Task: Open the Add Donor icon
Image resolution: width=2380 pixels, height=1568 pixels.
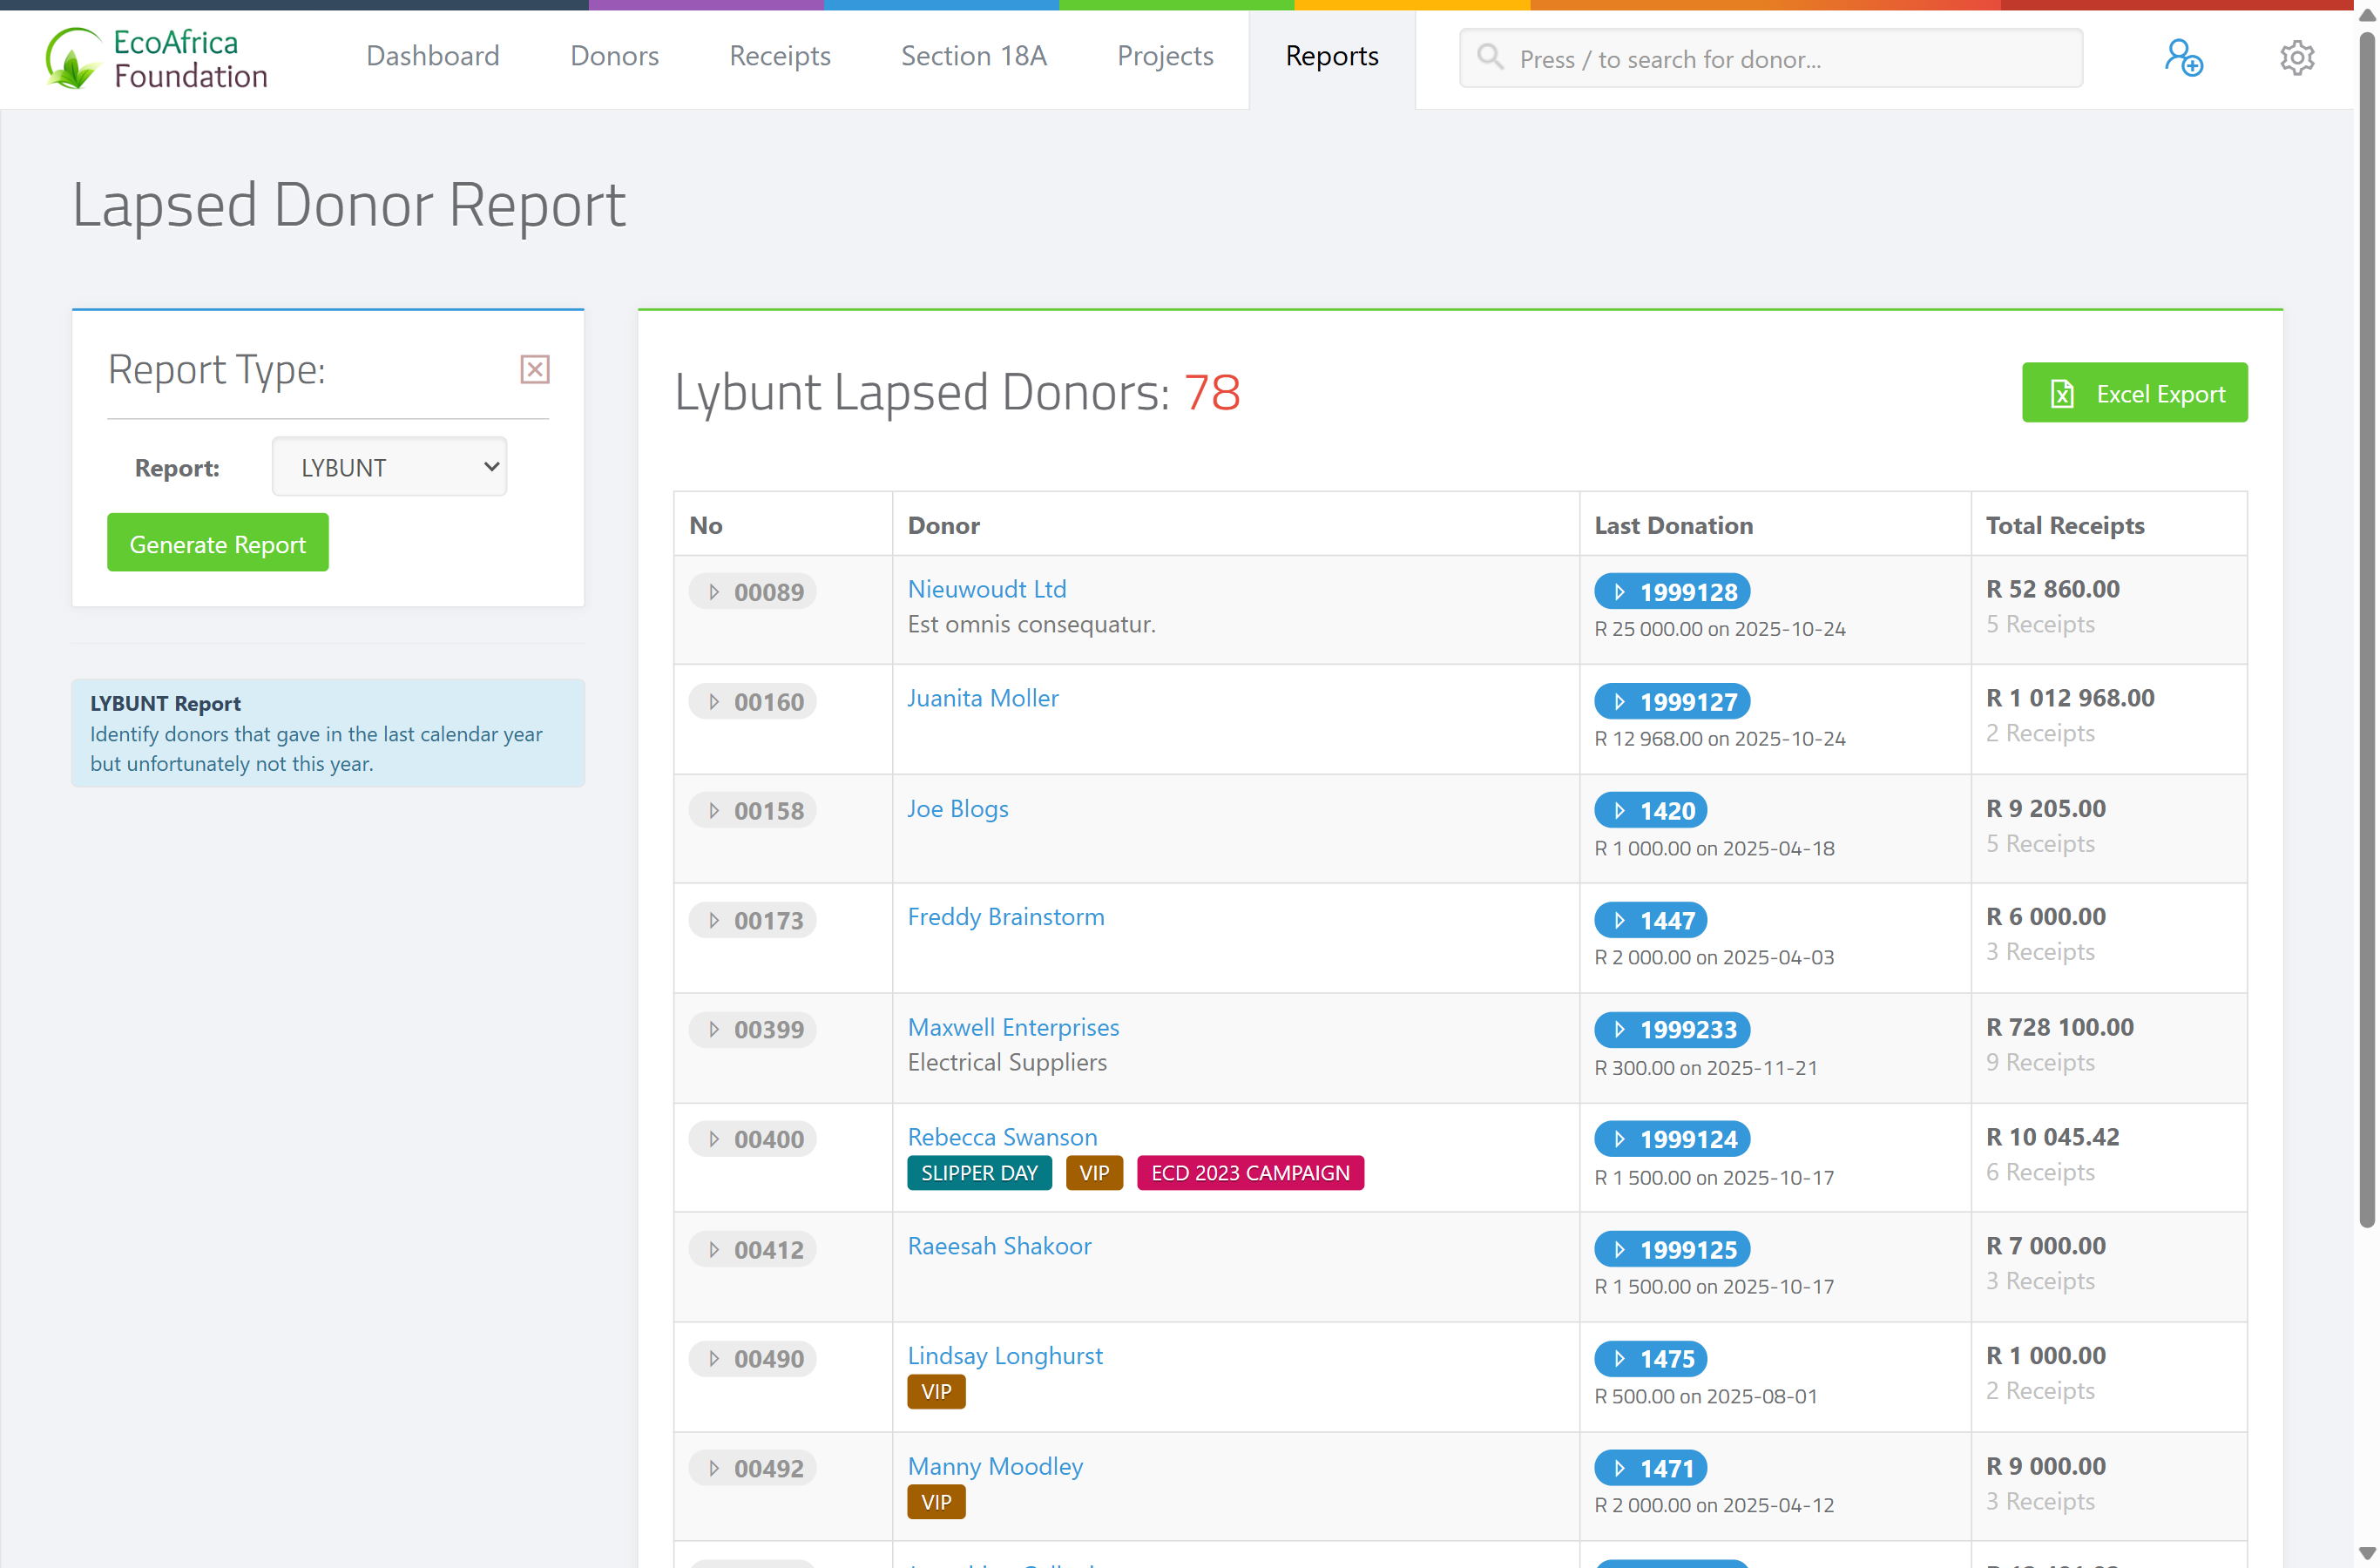Action: (x=2184, y=57)
